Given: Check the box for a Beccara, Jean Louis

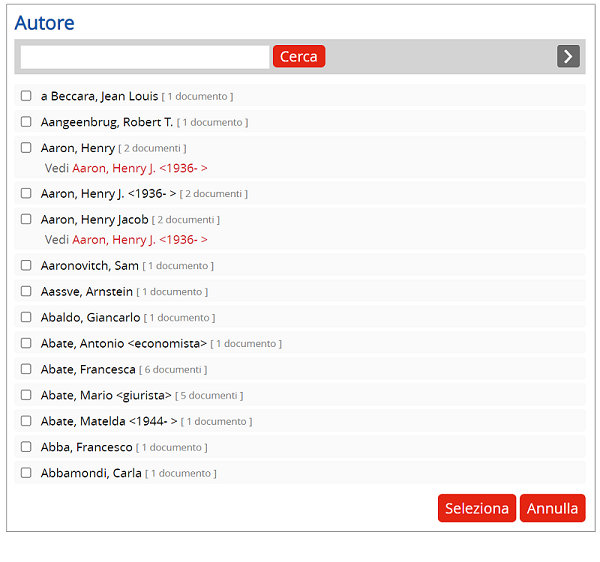Looking at the screenshot, I should coord(26,96).
